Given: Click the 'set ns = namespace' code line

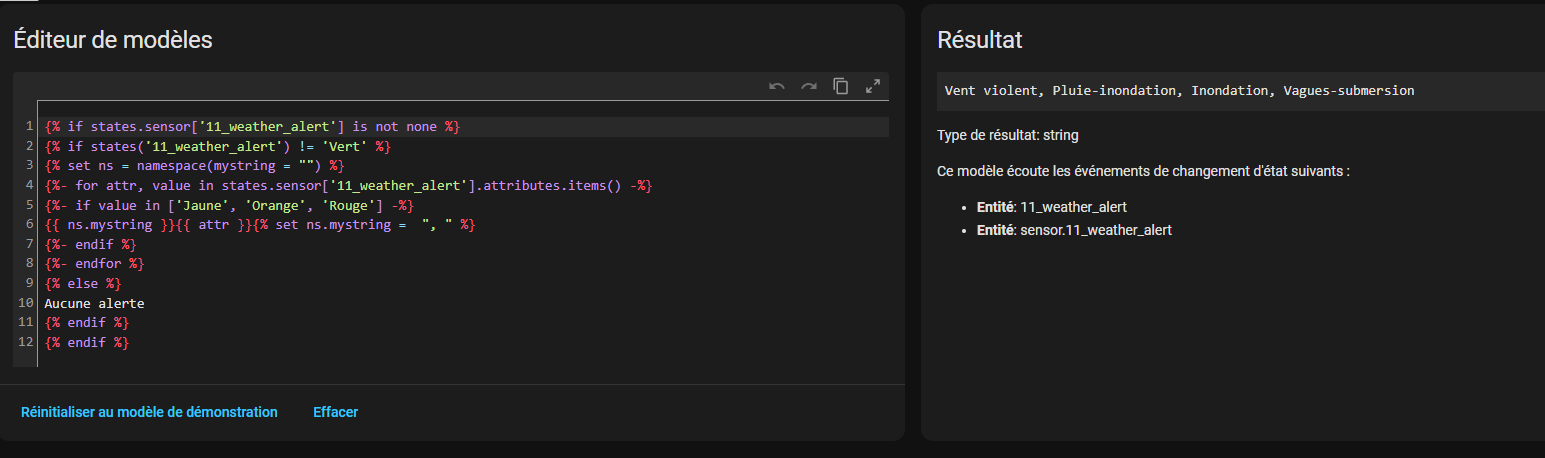Looking at the screenshot, I should (x=194, y=165).
